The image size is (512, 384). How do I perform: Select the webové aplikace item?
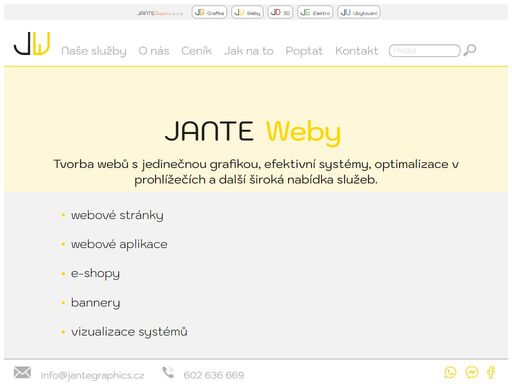(x=119, y=244)
